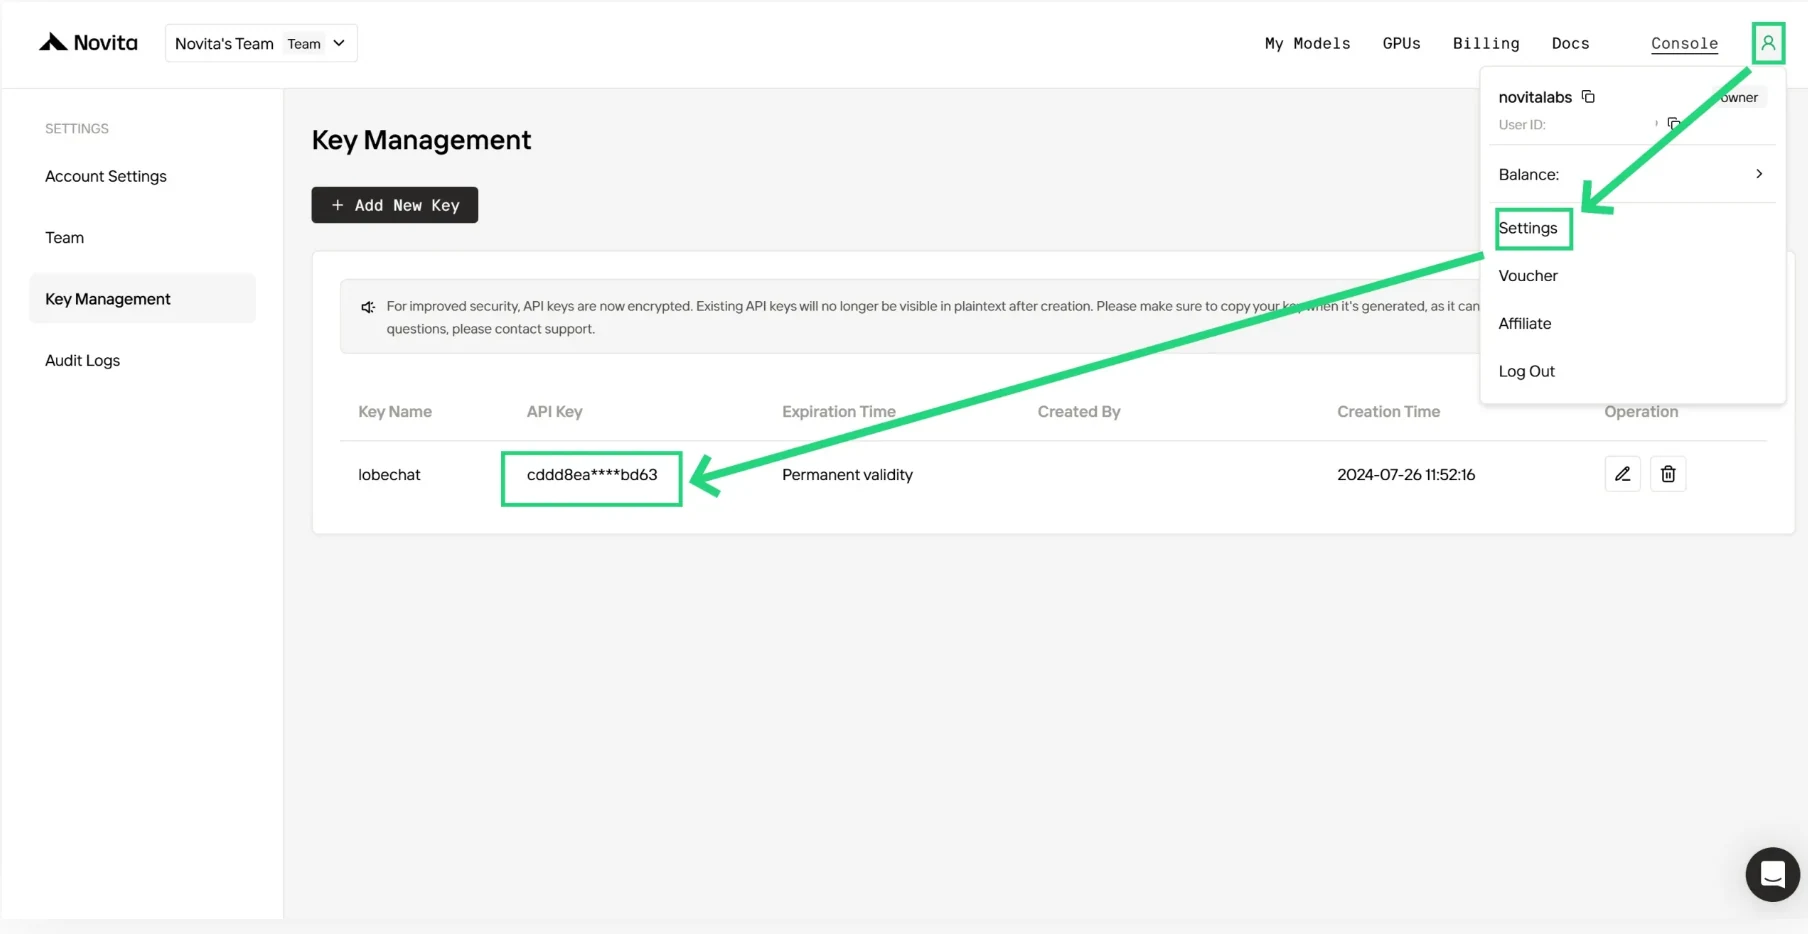Screen dimensions: 1808x934
Task: Click the API Key column header
Action: click(554, 412)
